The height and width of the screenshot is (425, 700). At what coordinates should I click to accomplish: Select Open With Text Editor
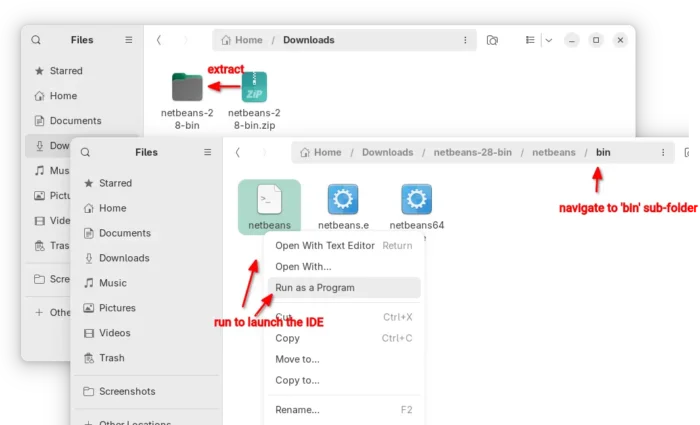[324, 245]
